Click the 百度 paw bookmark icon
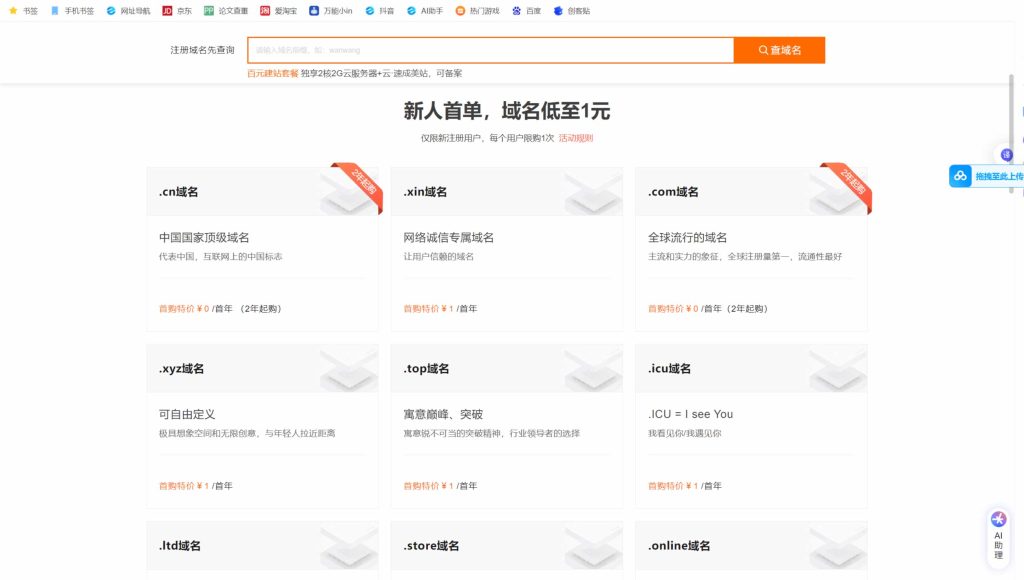The image size is (1024, 580). click(x=517, y=11)
